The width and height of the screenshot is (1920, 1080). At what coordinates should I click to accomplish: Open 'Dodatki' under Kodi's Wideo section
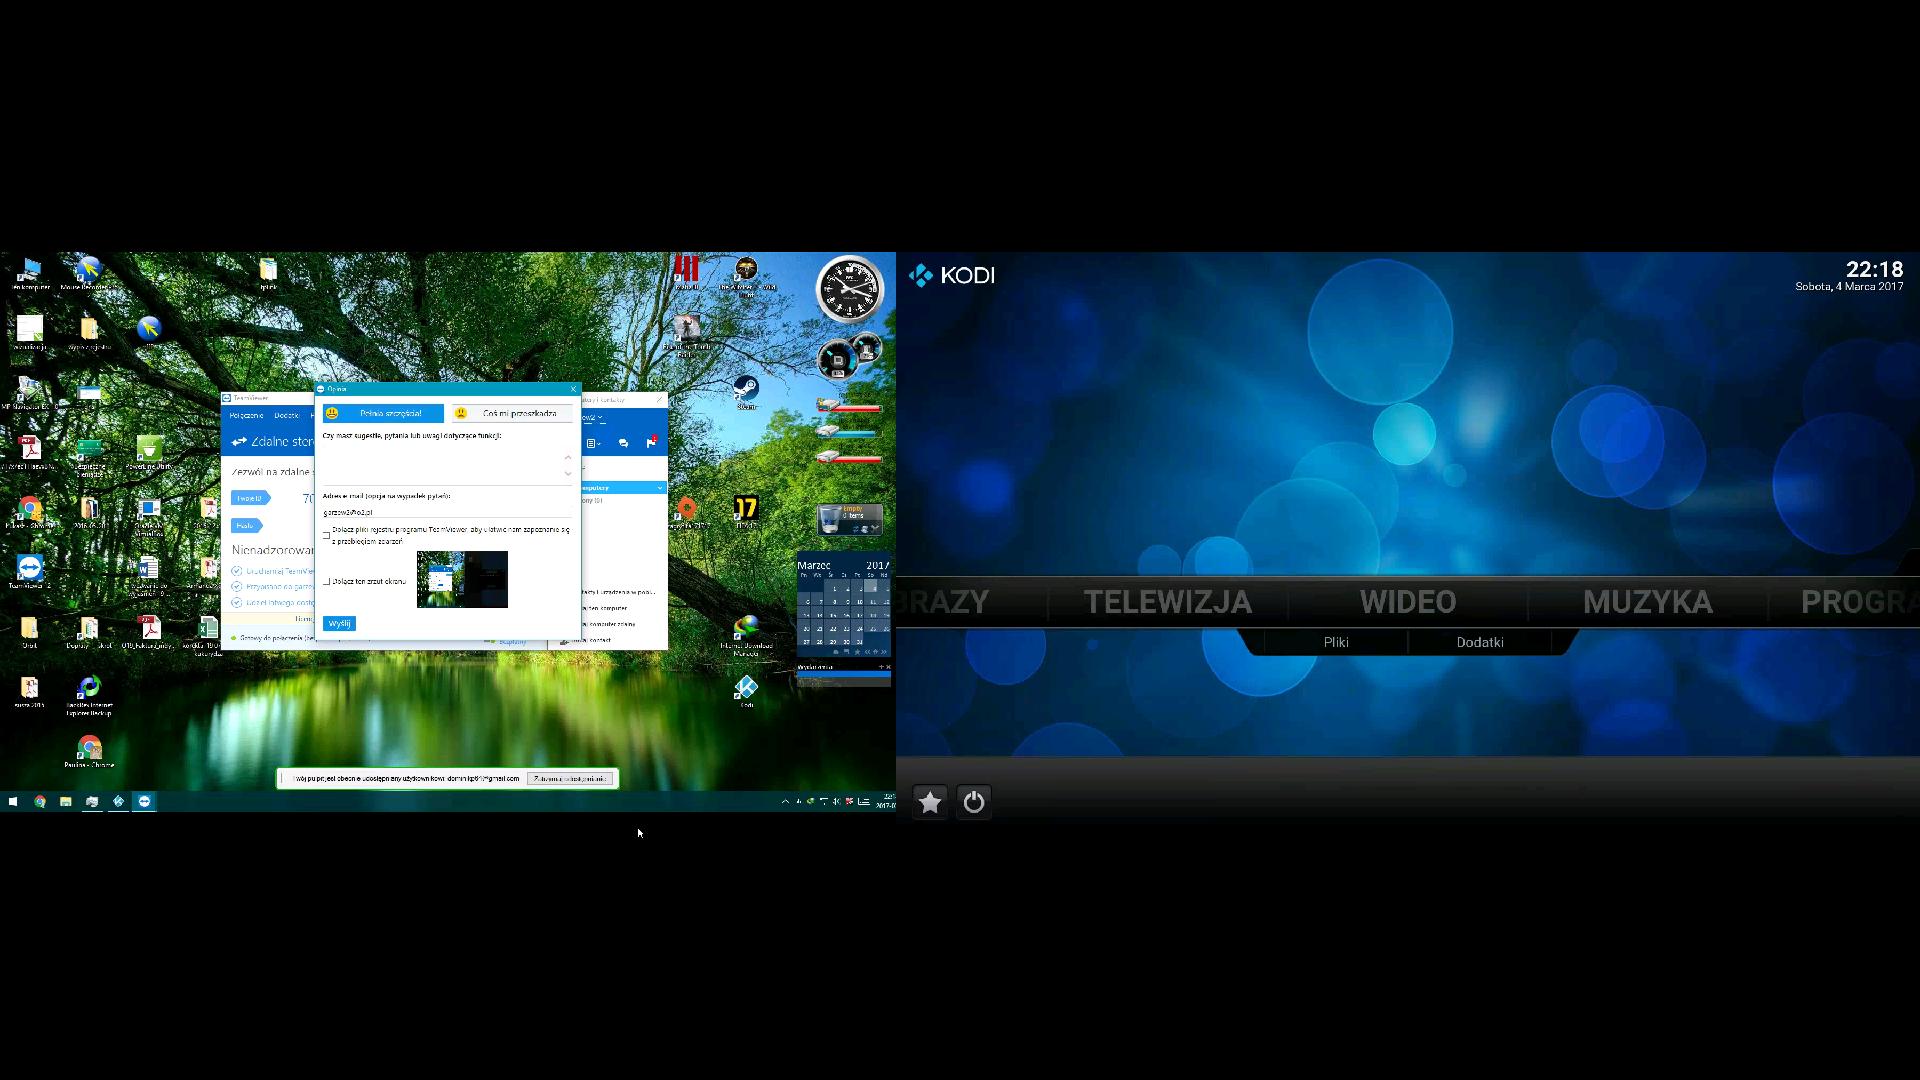1480,642
